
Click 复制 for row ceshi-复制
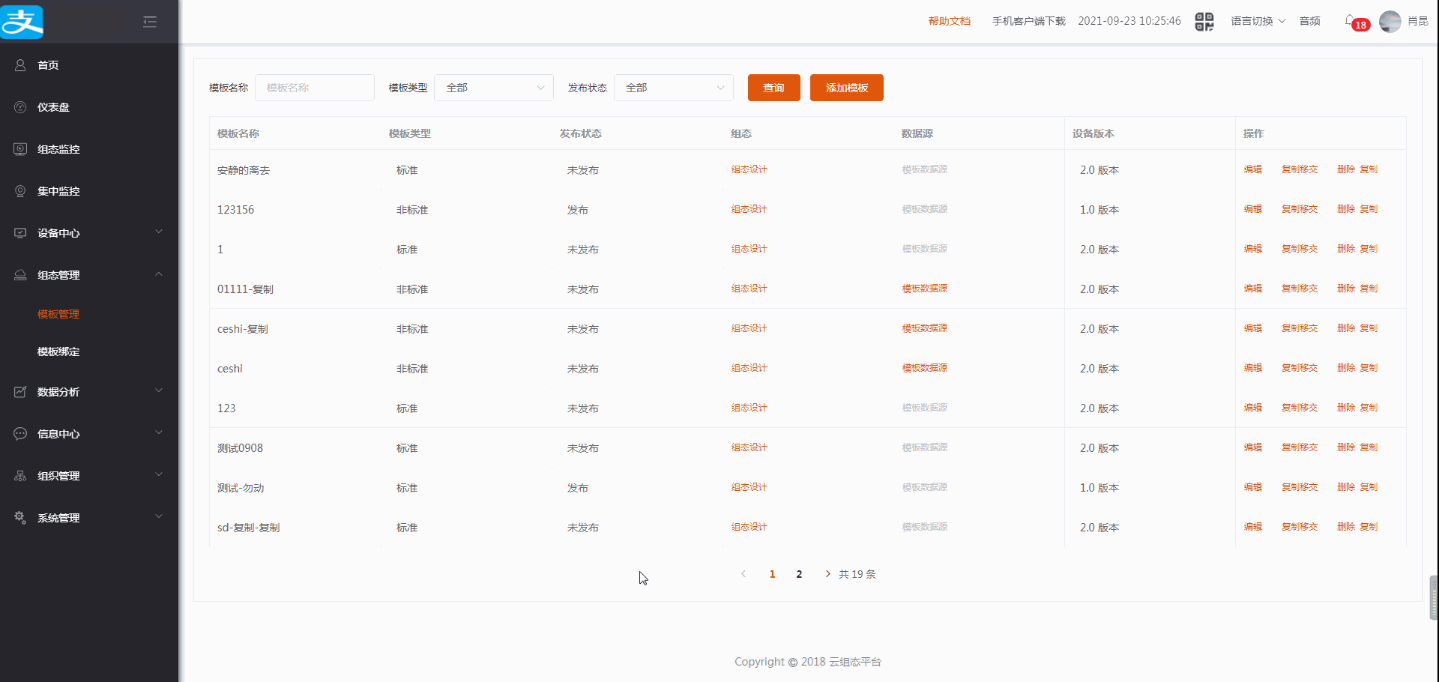(x=1369, y=328)
